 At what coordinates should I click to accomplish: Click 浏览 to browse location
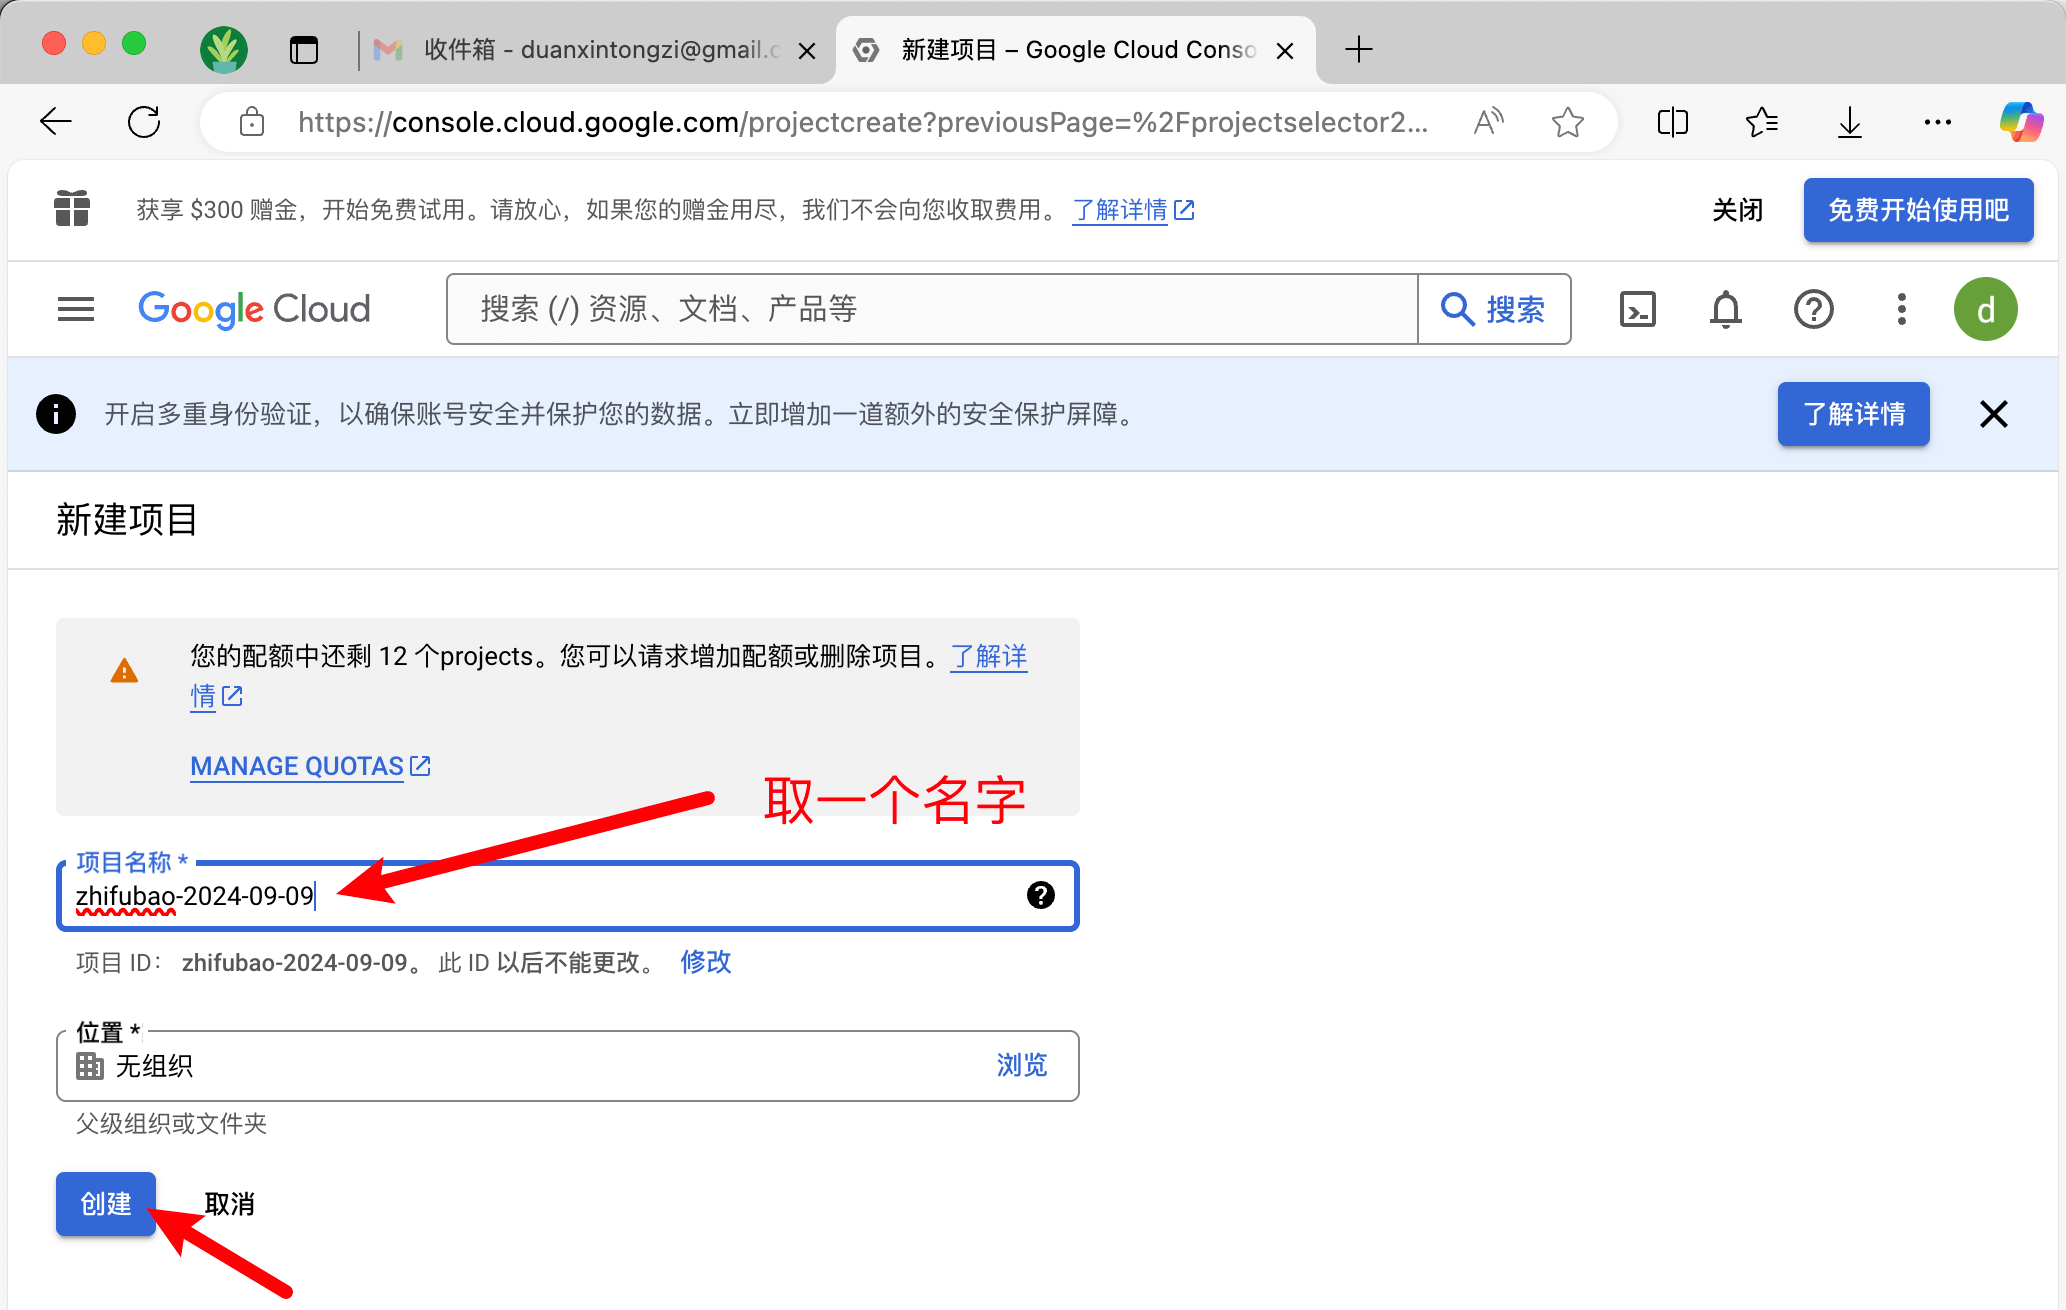point(1021,1065)
